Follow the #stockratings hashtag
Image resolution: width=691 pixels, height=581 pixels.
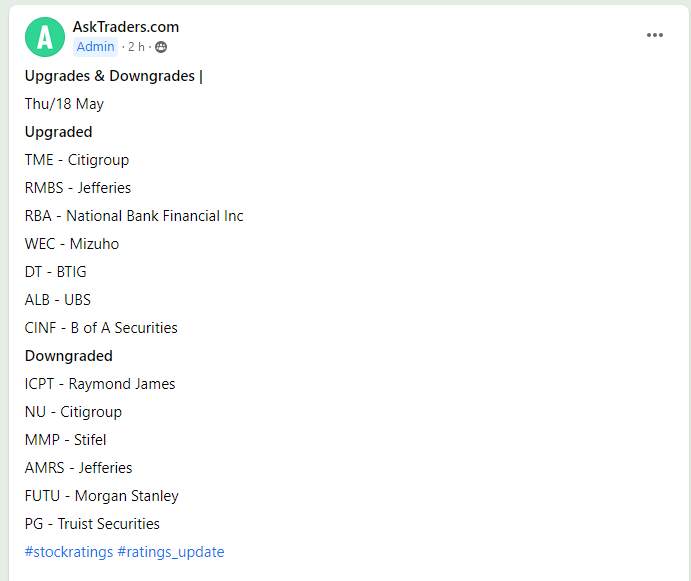pos(68,552)
